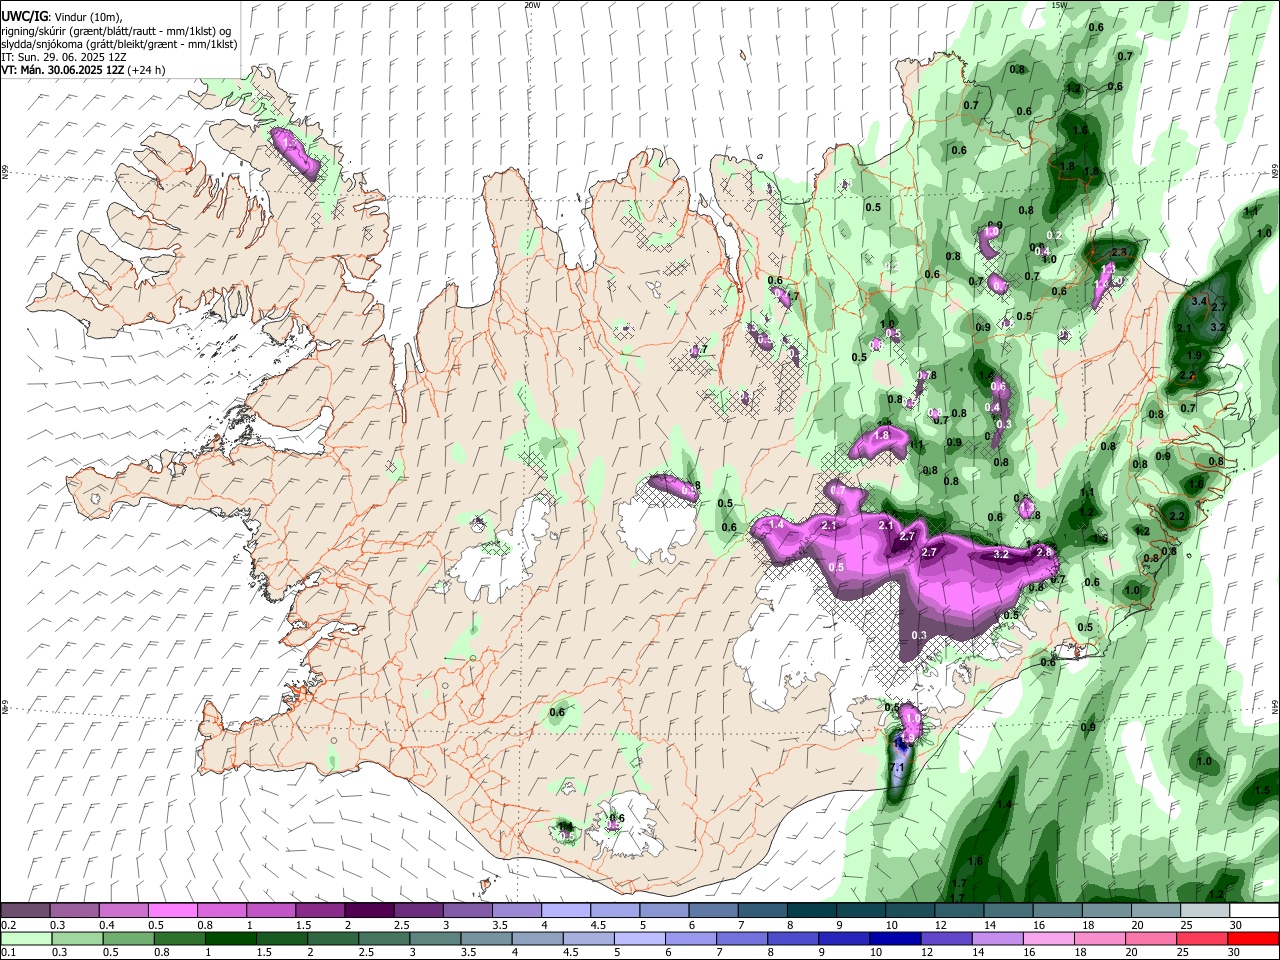This screenshot has height=960, width=1280.
Task: Click the '2.5' label in the rain legend row
Action: tap(368, 952)
